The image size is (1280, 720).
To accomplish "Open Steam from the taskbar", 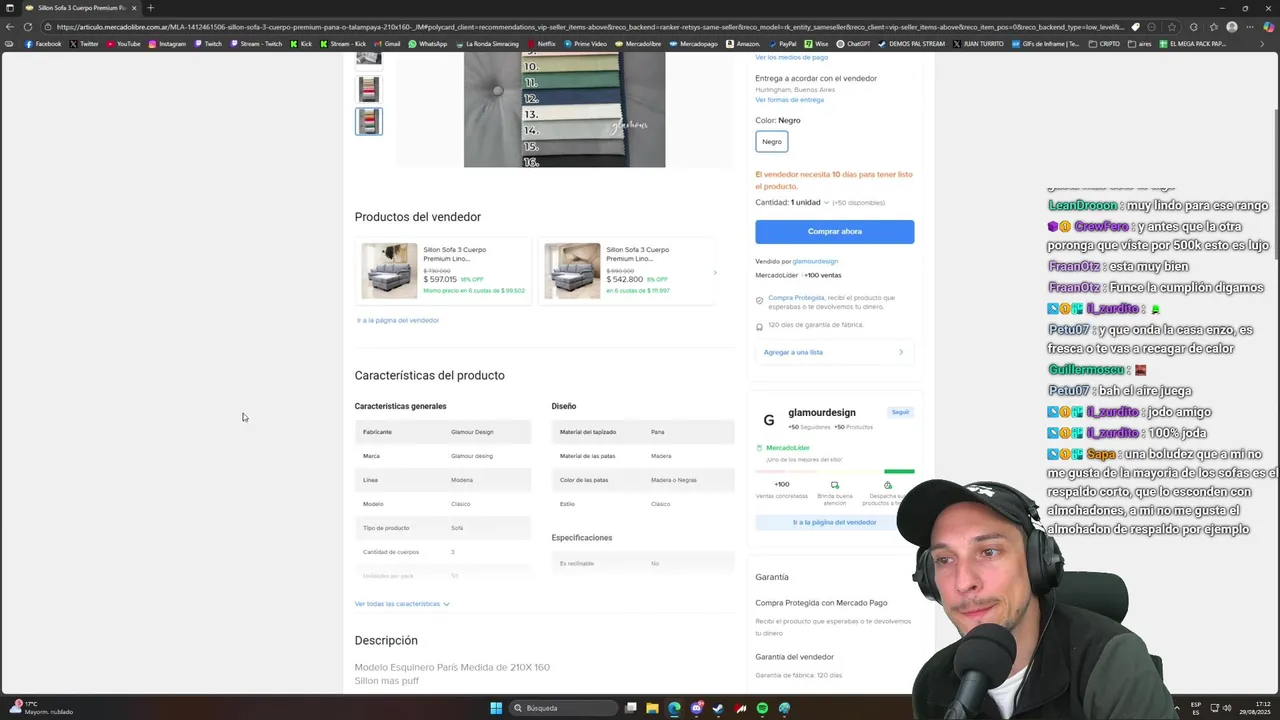I will click(x=718, y=708).
